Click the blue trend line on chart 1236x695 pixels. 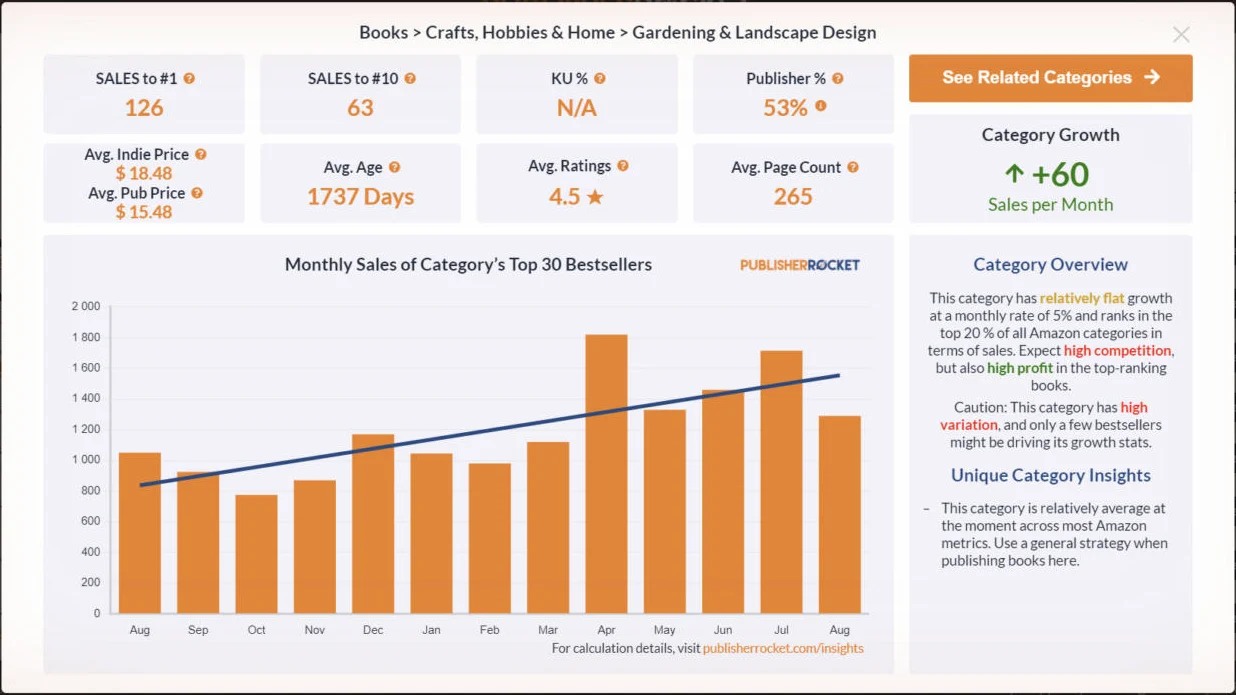pos(490,430)
